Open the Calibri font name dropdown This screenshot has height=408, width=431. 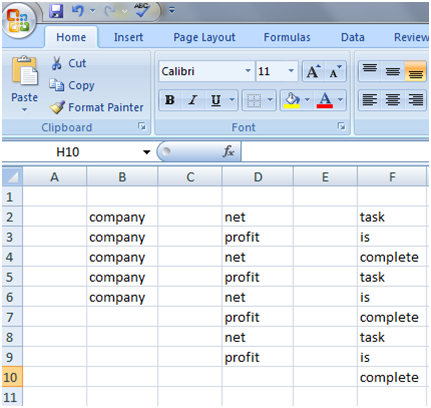(248, 71)
